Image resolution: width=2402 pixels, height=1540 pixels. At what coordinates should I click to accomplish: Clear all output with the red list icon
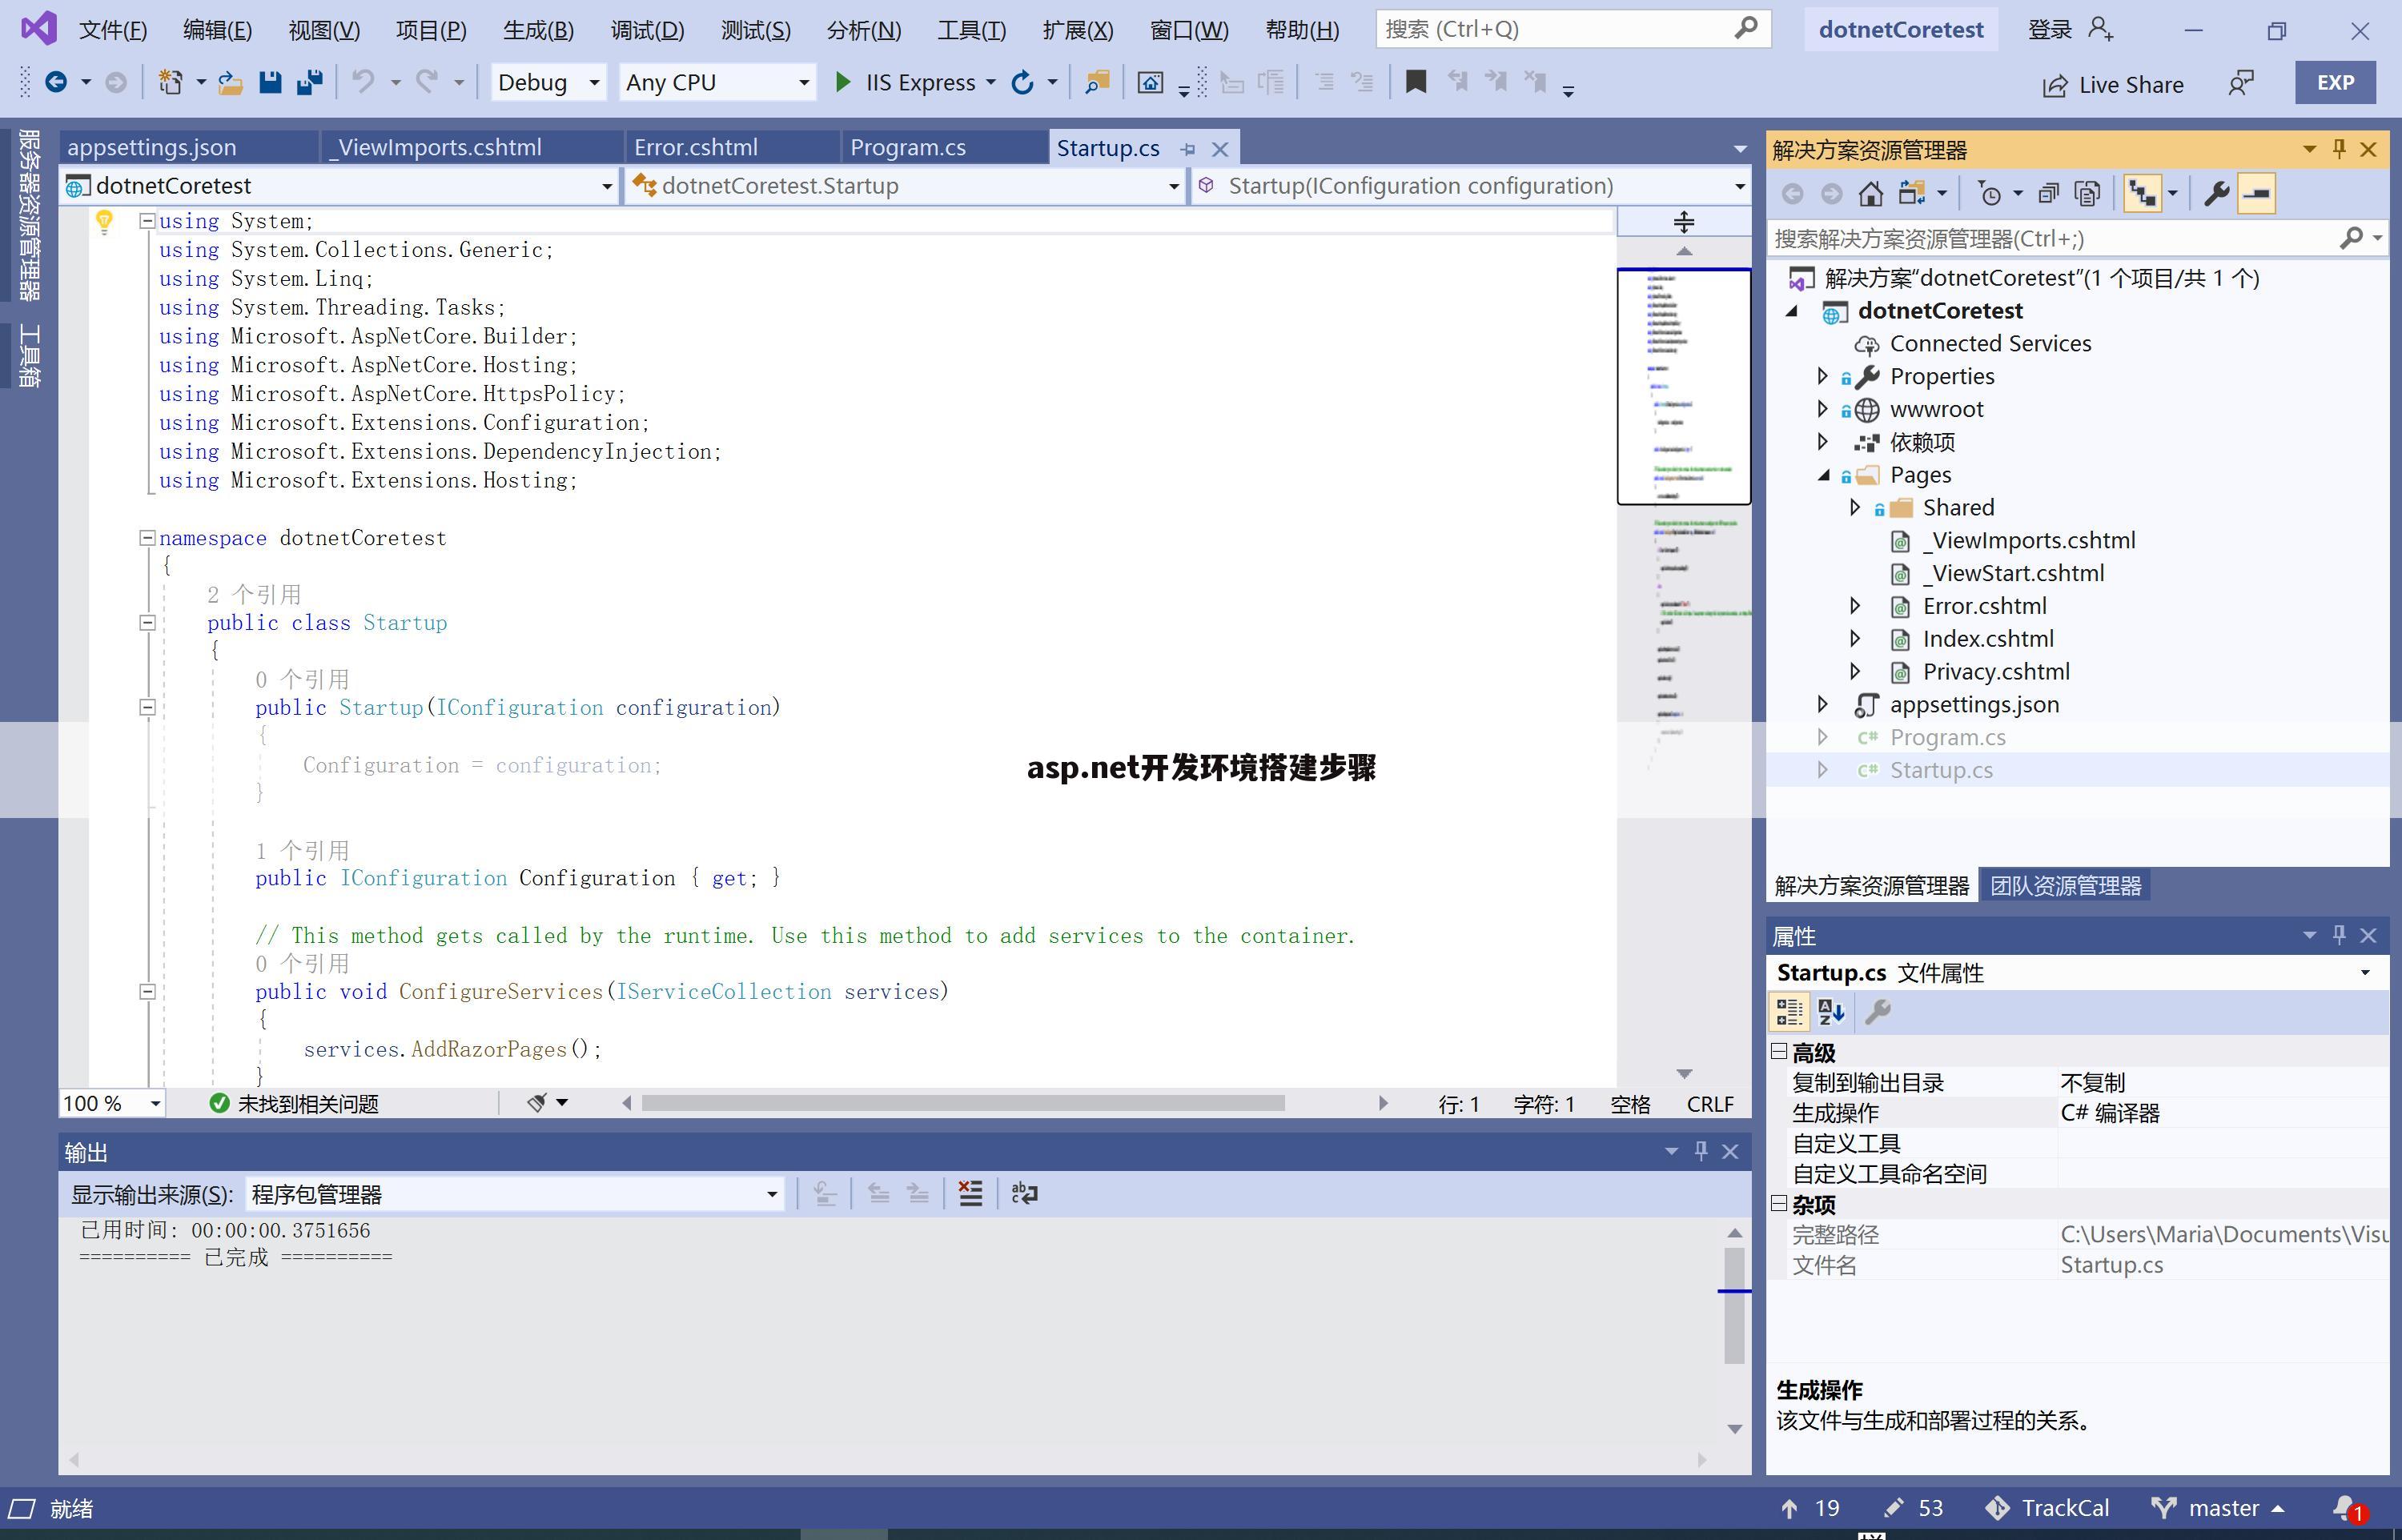coord(970,1193)
